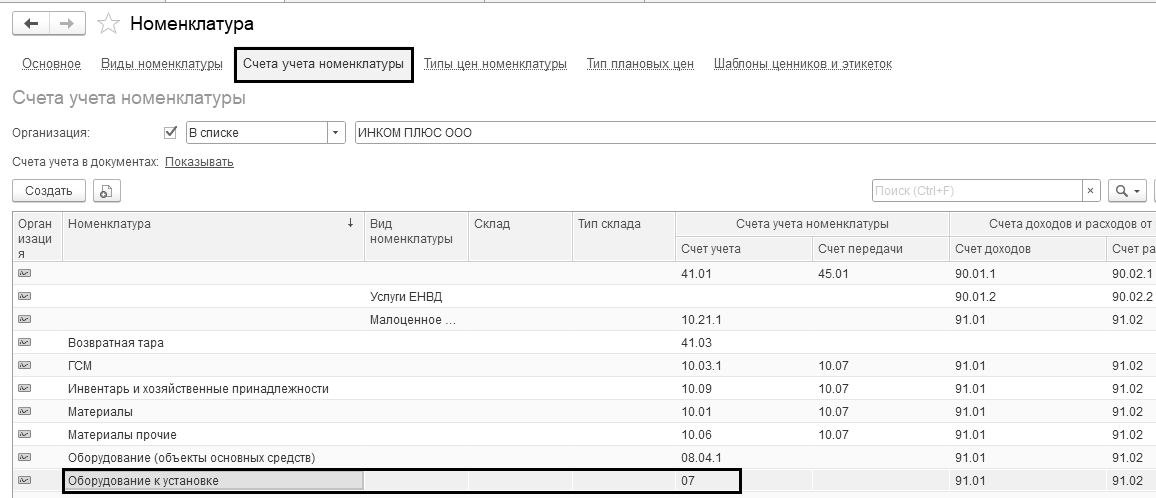Viewport: 1156px width, 498px height.
Task: Open Шаблоны ценников и этикеток
Action: tap(803, 63)
